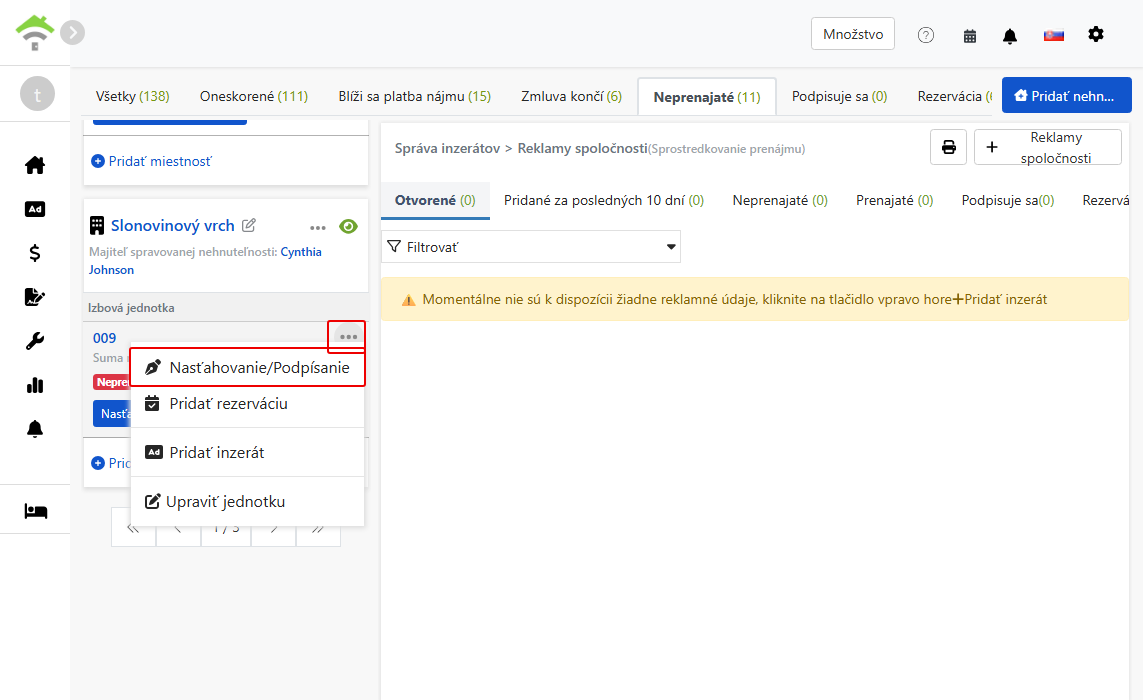The image size is (1143, 700).
Task: Select the Podpisuje sa (0) top tab
Action: pyautogui.click(x=840, y=96)
